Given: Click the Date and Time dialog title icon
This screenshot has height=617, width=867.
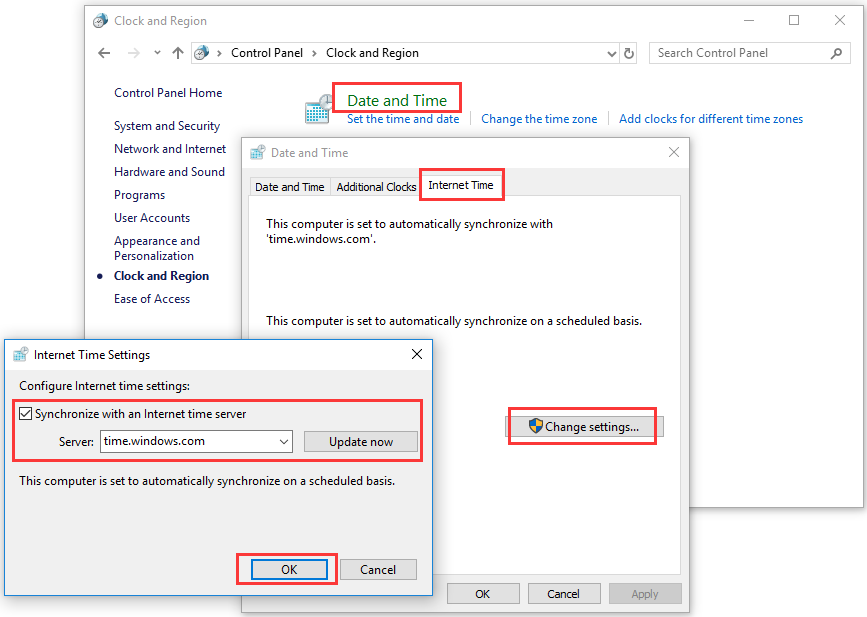Looking at the screenshot, I should pyautogui.click(x=258, y=152).
